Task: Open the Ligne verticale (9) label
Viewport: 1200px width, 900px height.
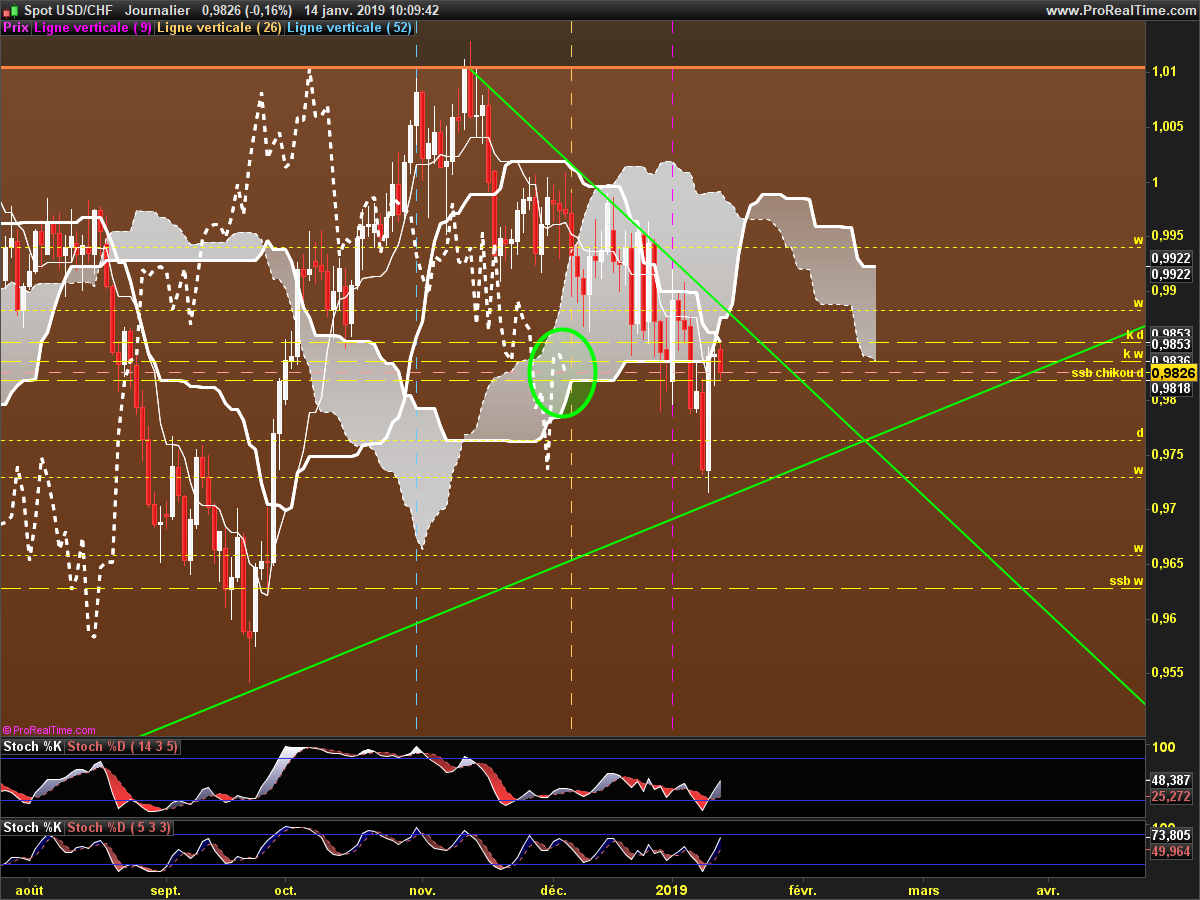Action: (x=93, y=28)
